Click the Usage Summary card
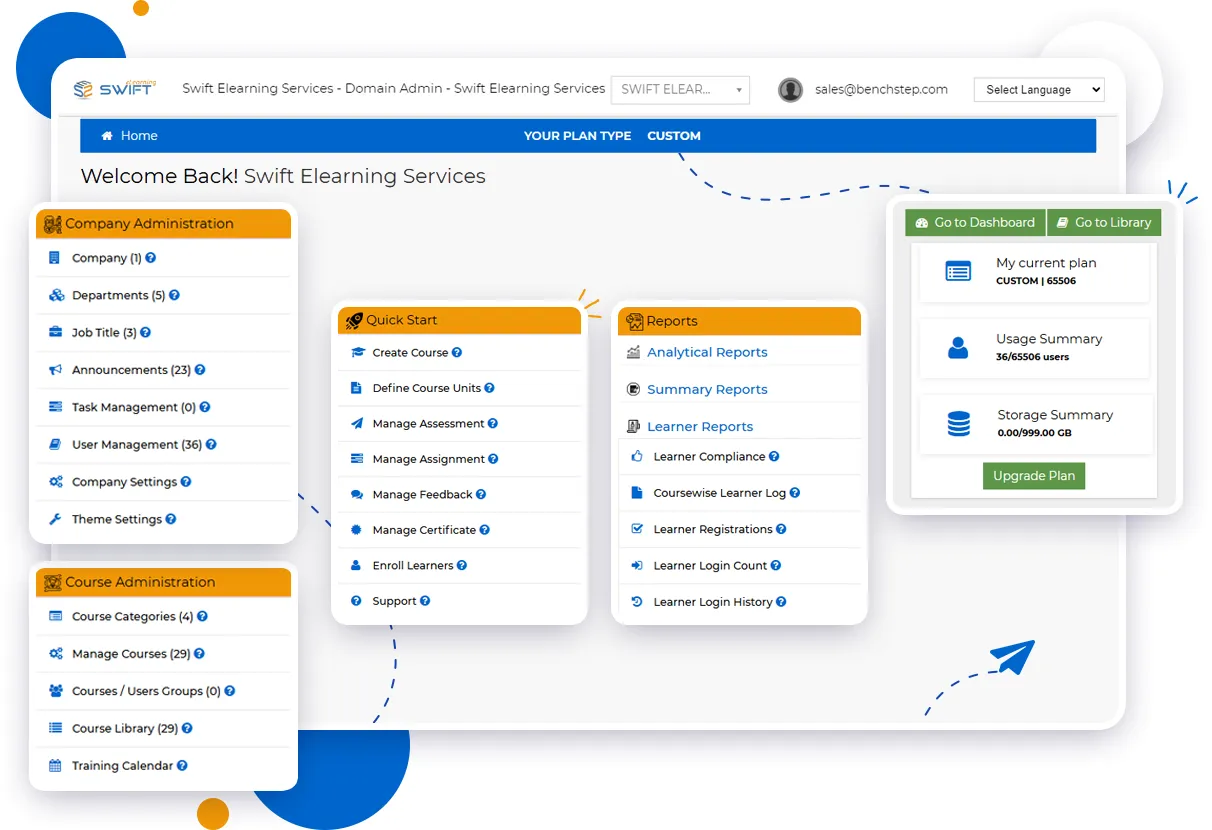The height and width of the screenshot is (830, 1212). pyautogui.click(x=1034, y=348)
